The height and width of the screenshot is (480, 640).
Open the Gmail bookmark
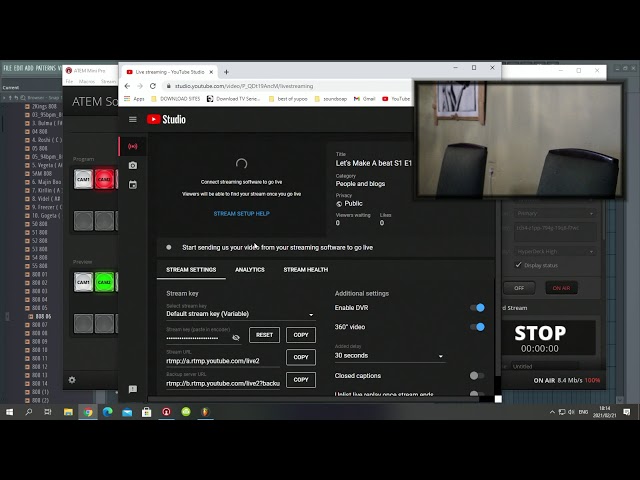(364, 99)
